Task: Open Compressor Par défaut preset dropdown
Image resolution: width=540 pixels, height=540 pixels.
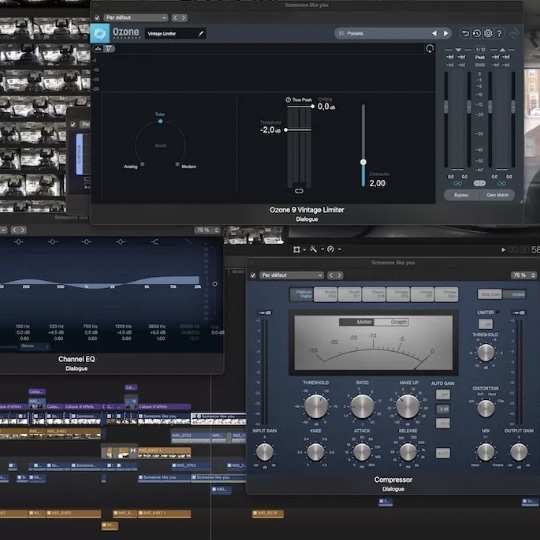Action: click(291, 276)
